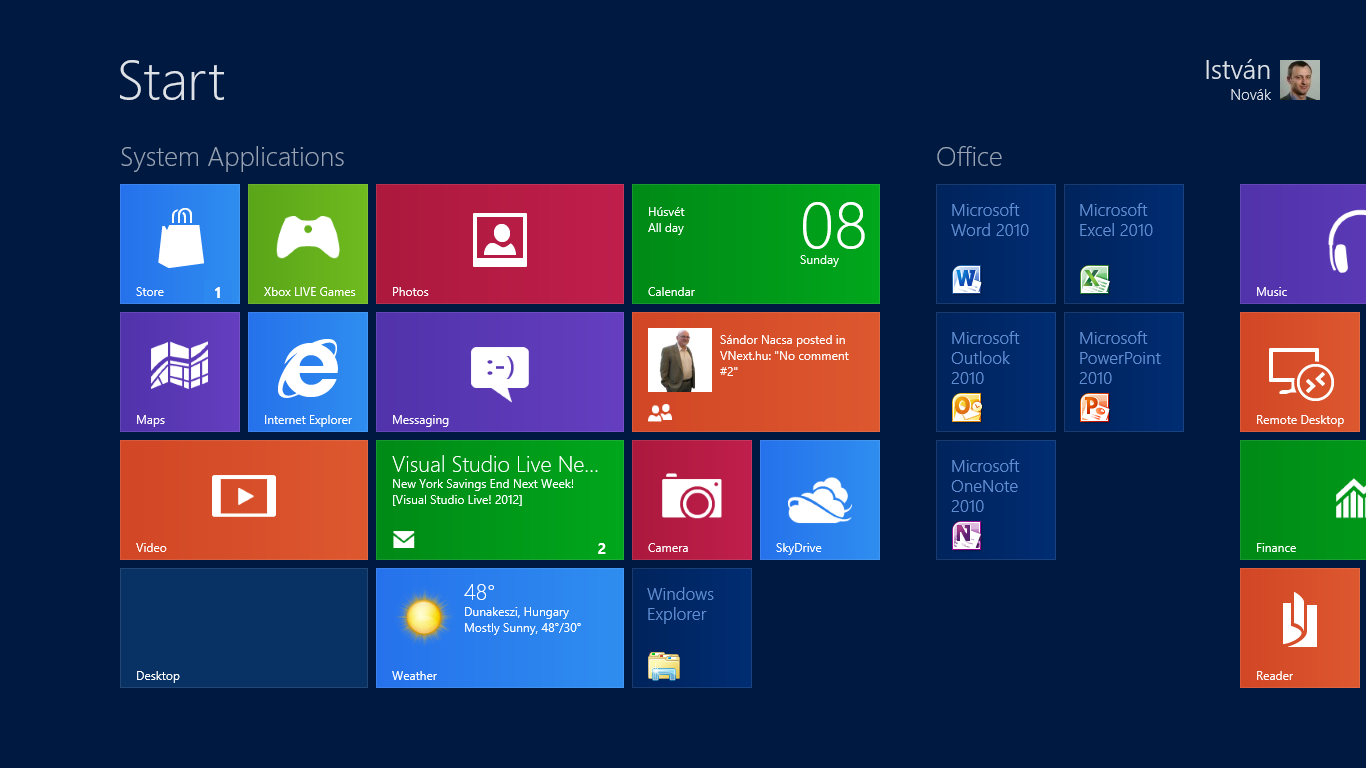Click the mail envelope icon on Mail tile
This screenshot has width=1366, height=768.
(403, 540)
